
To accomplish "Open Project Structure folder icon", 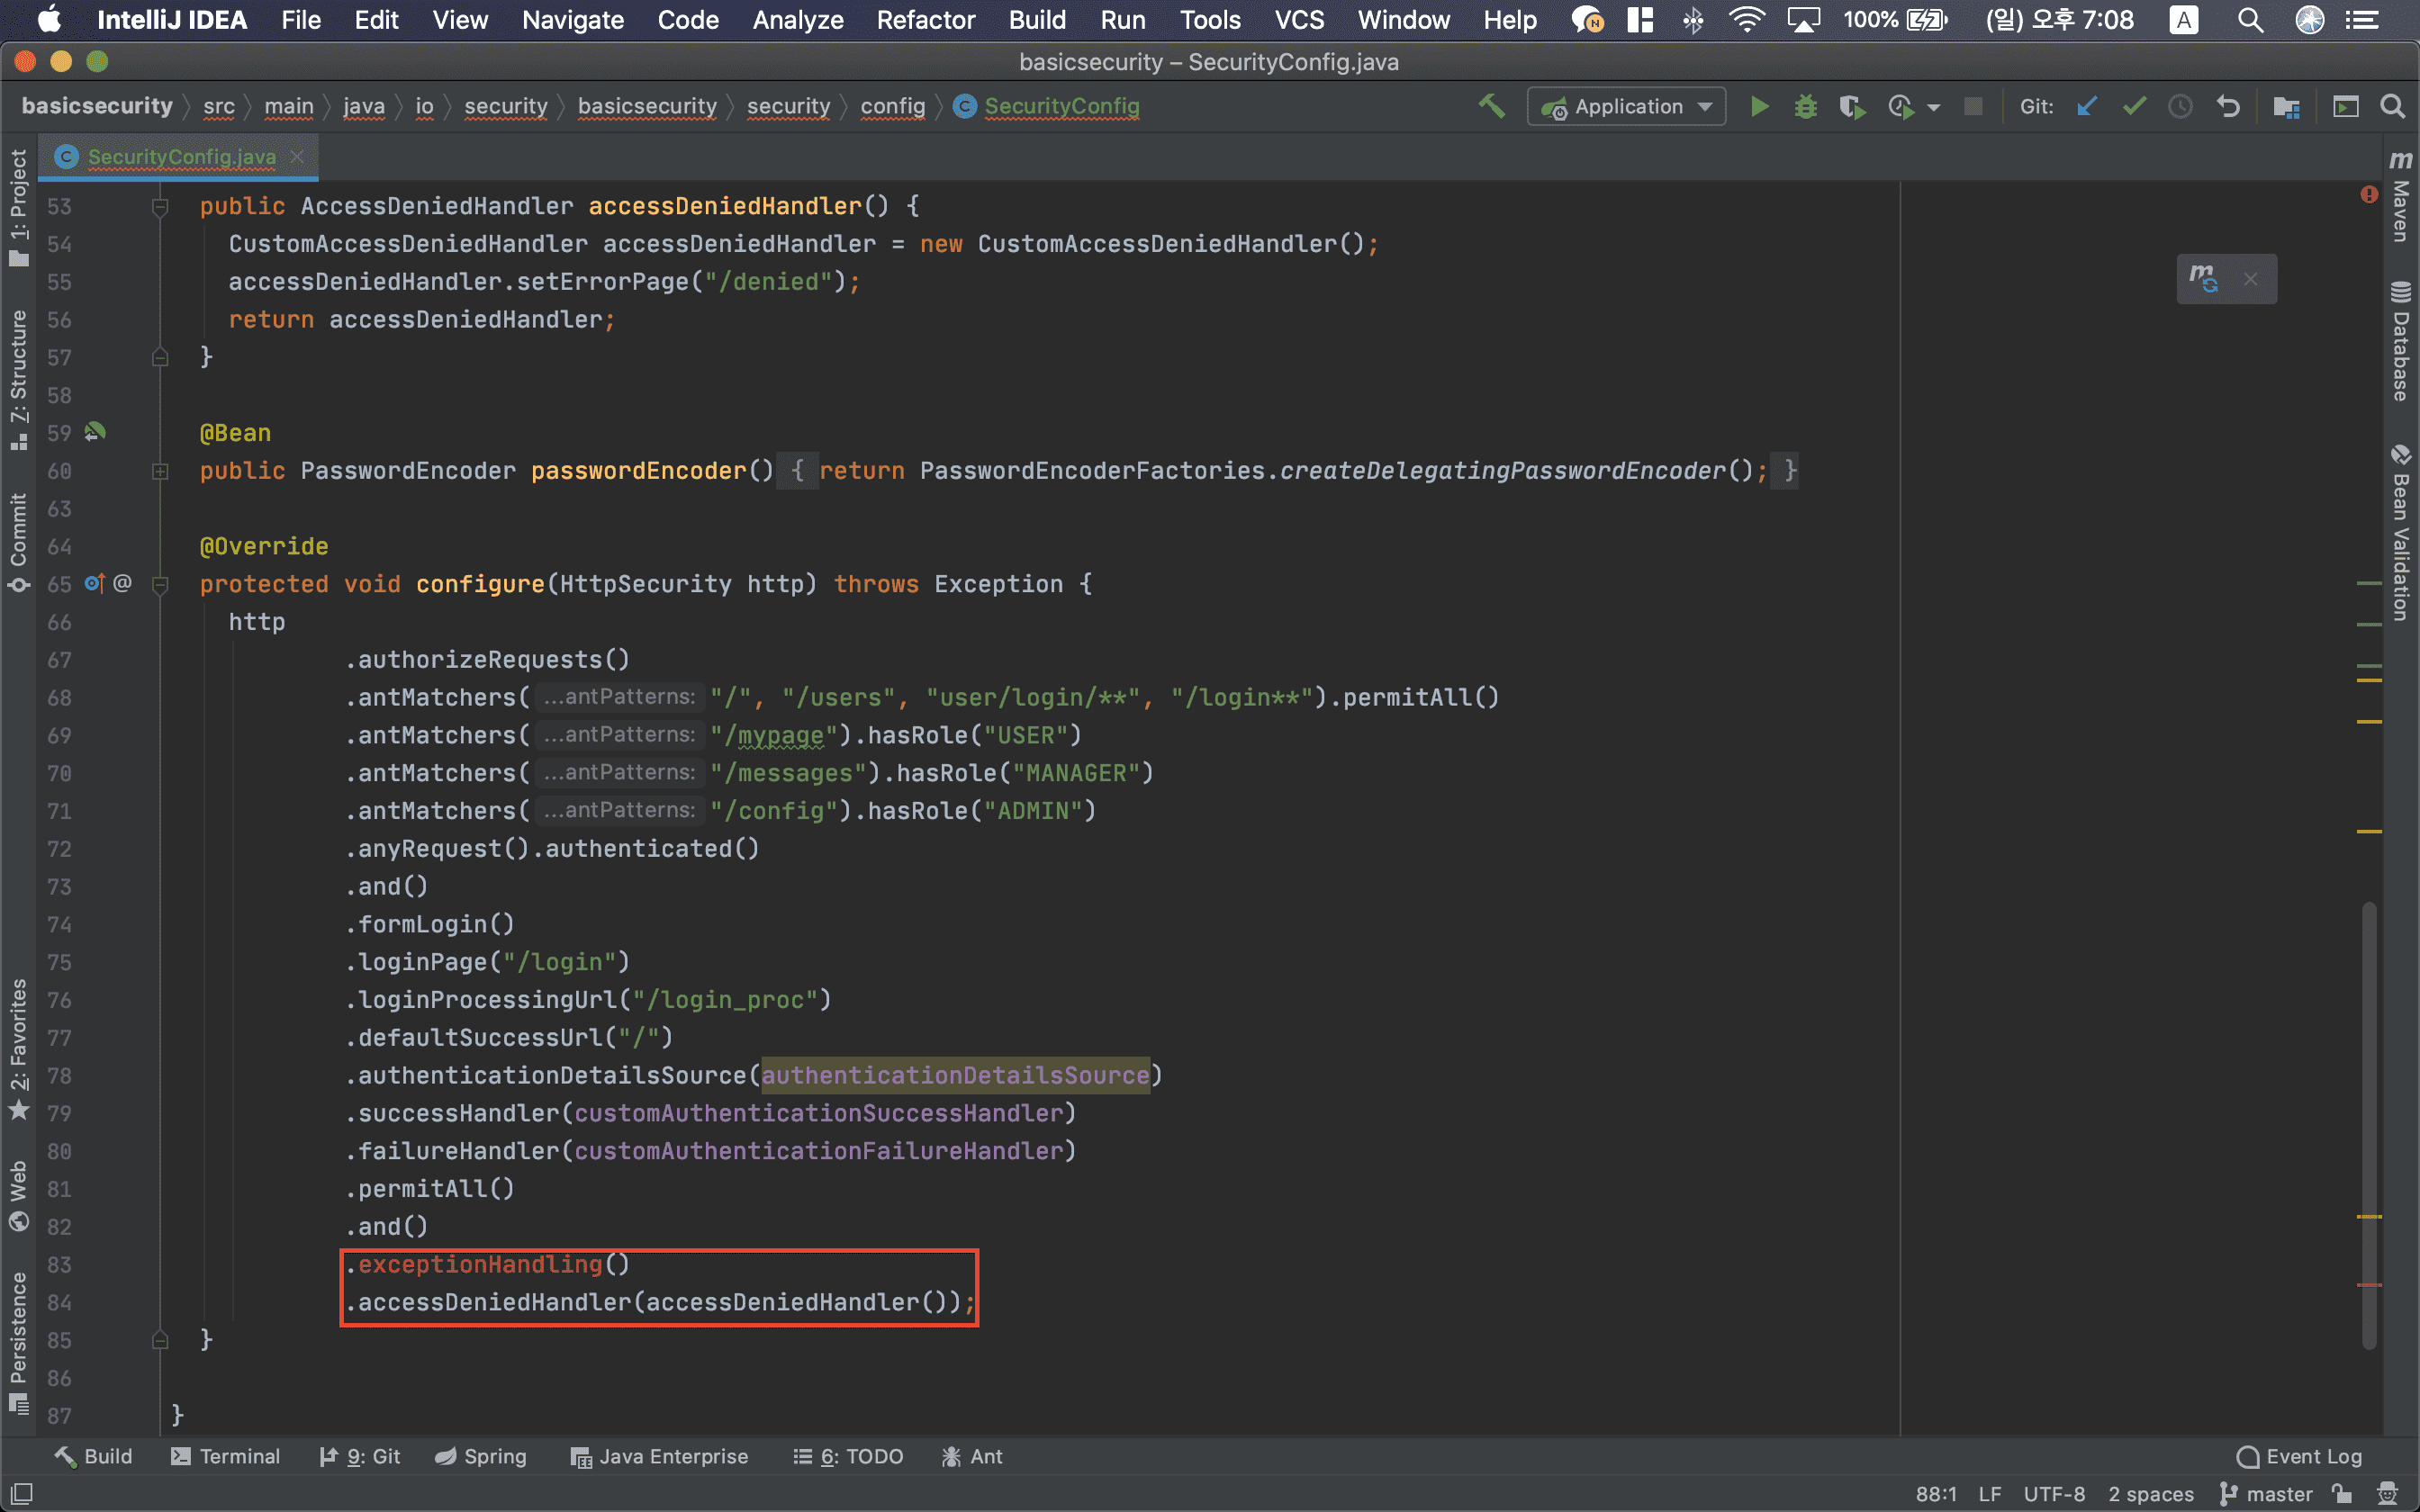I will click(2286, 106).
